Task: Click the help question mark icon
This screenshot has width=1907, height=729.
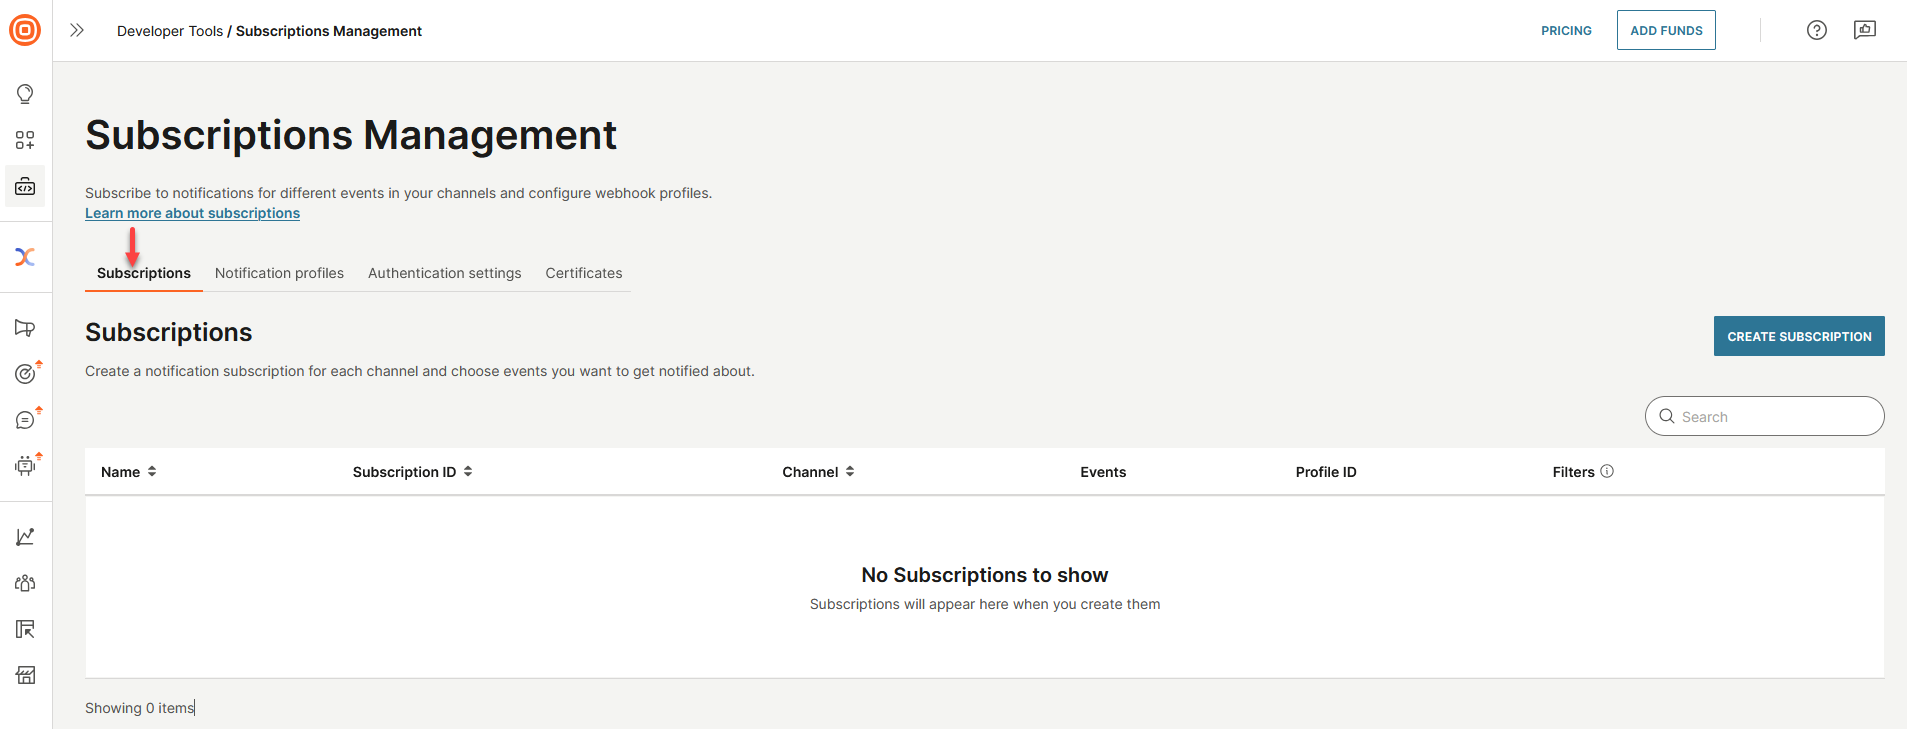Action: coord(1816,30)
